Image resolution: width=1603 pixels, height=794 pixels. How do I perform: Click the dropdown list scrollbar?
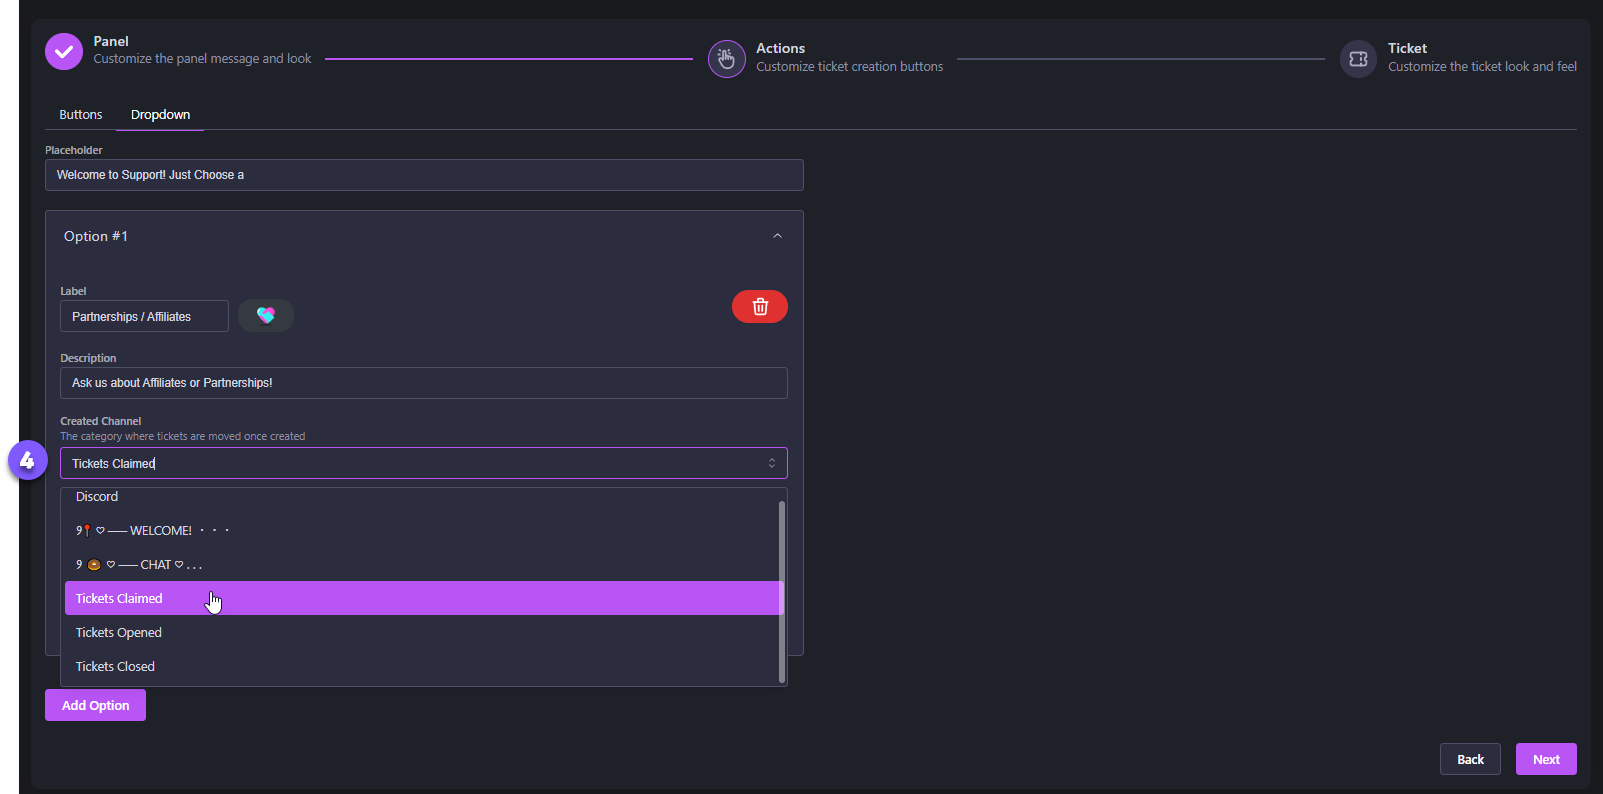[x=781, y=590]
